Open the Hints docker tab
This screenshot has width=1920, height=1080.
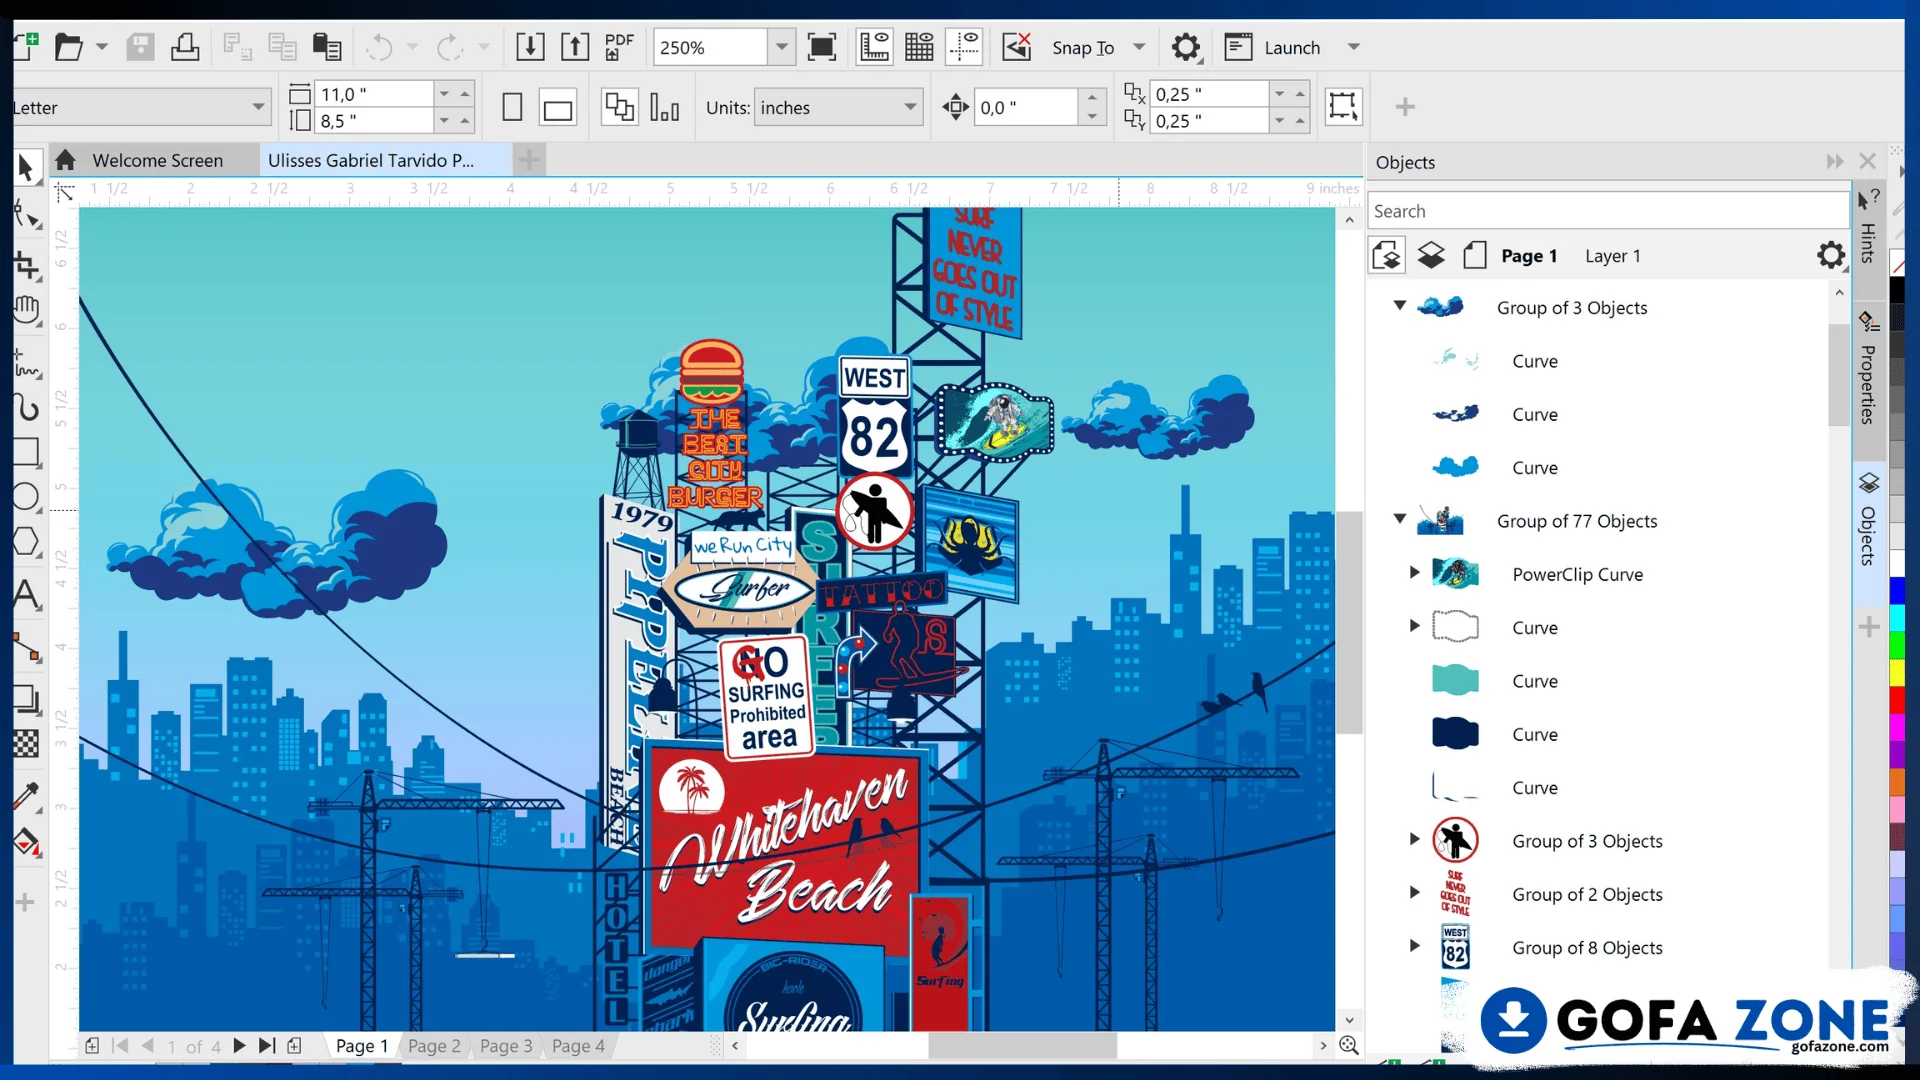tap(1868, 228)
